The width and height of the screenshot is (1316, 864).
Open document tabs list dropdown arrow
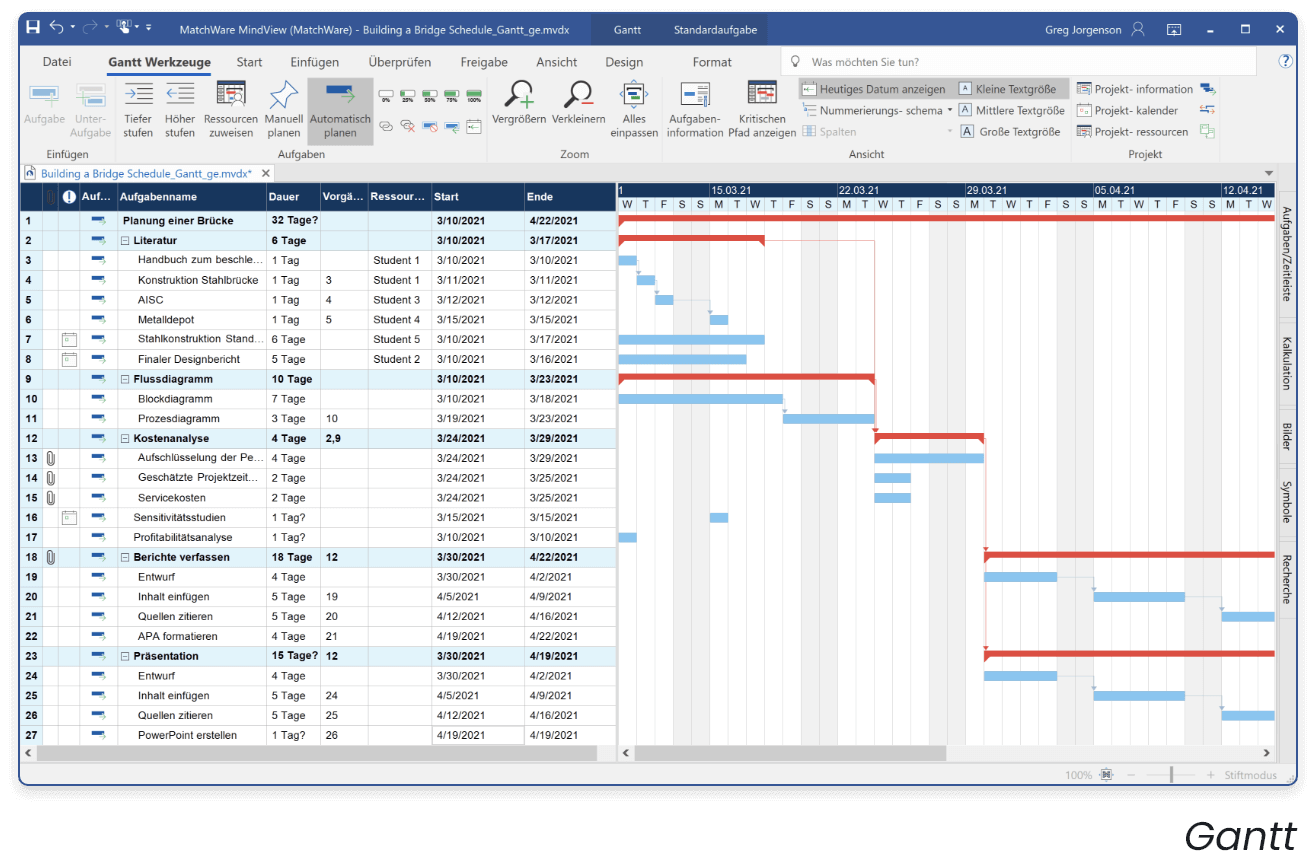tap(1269, 173)
